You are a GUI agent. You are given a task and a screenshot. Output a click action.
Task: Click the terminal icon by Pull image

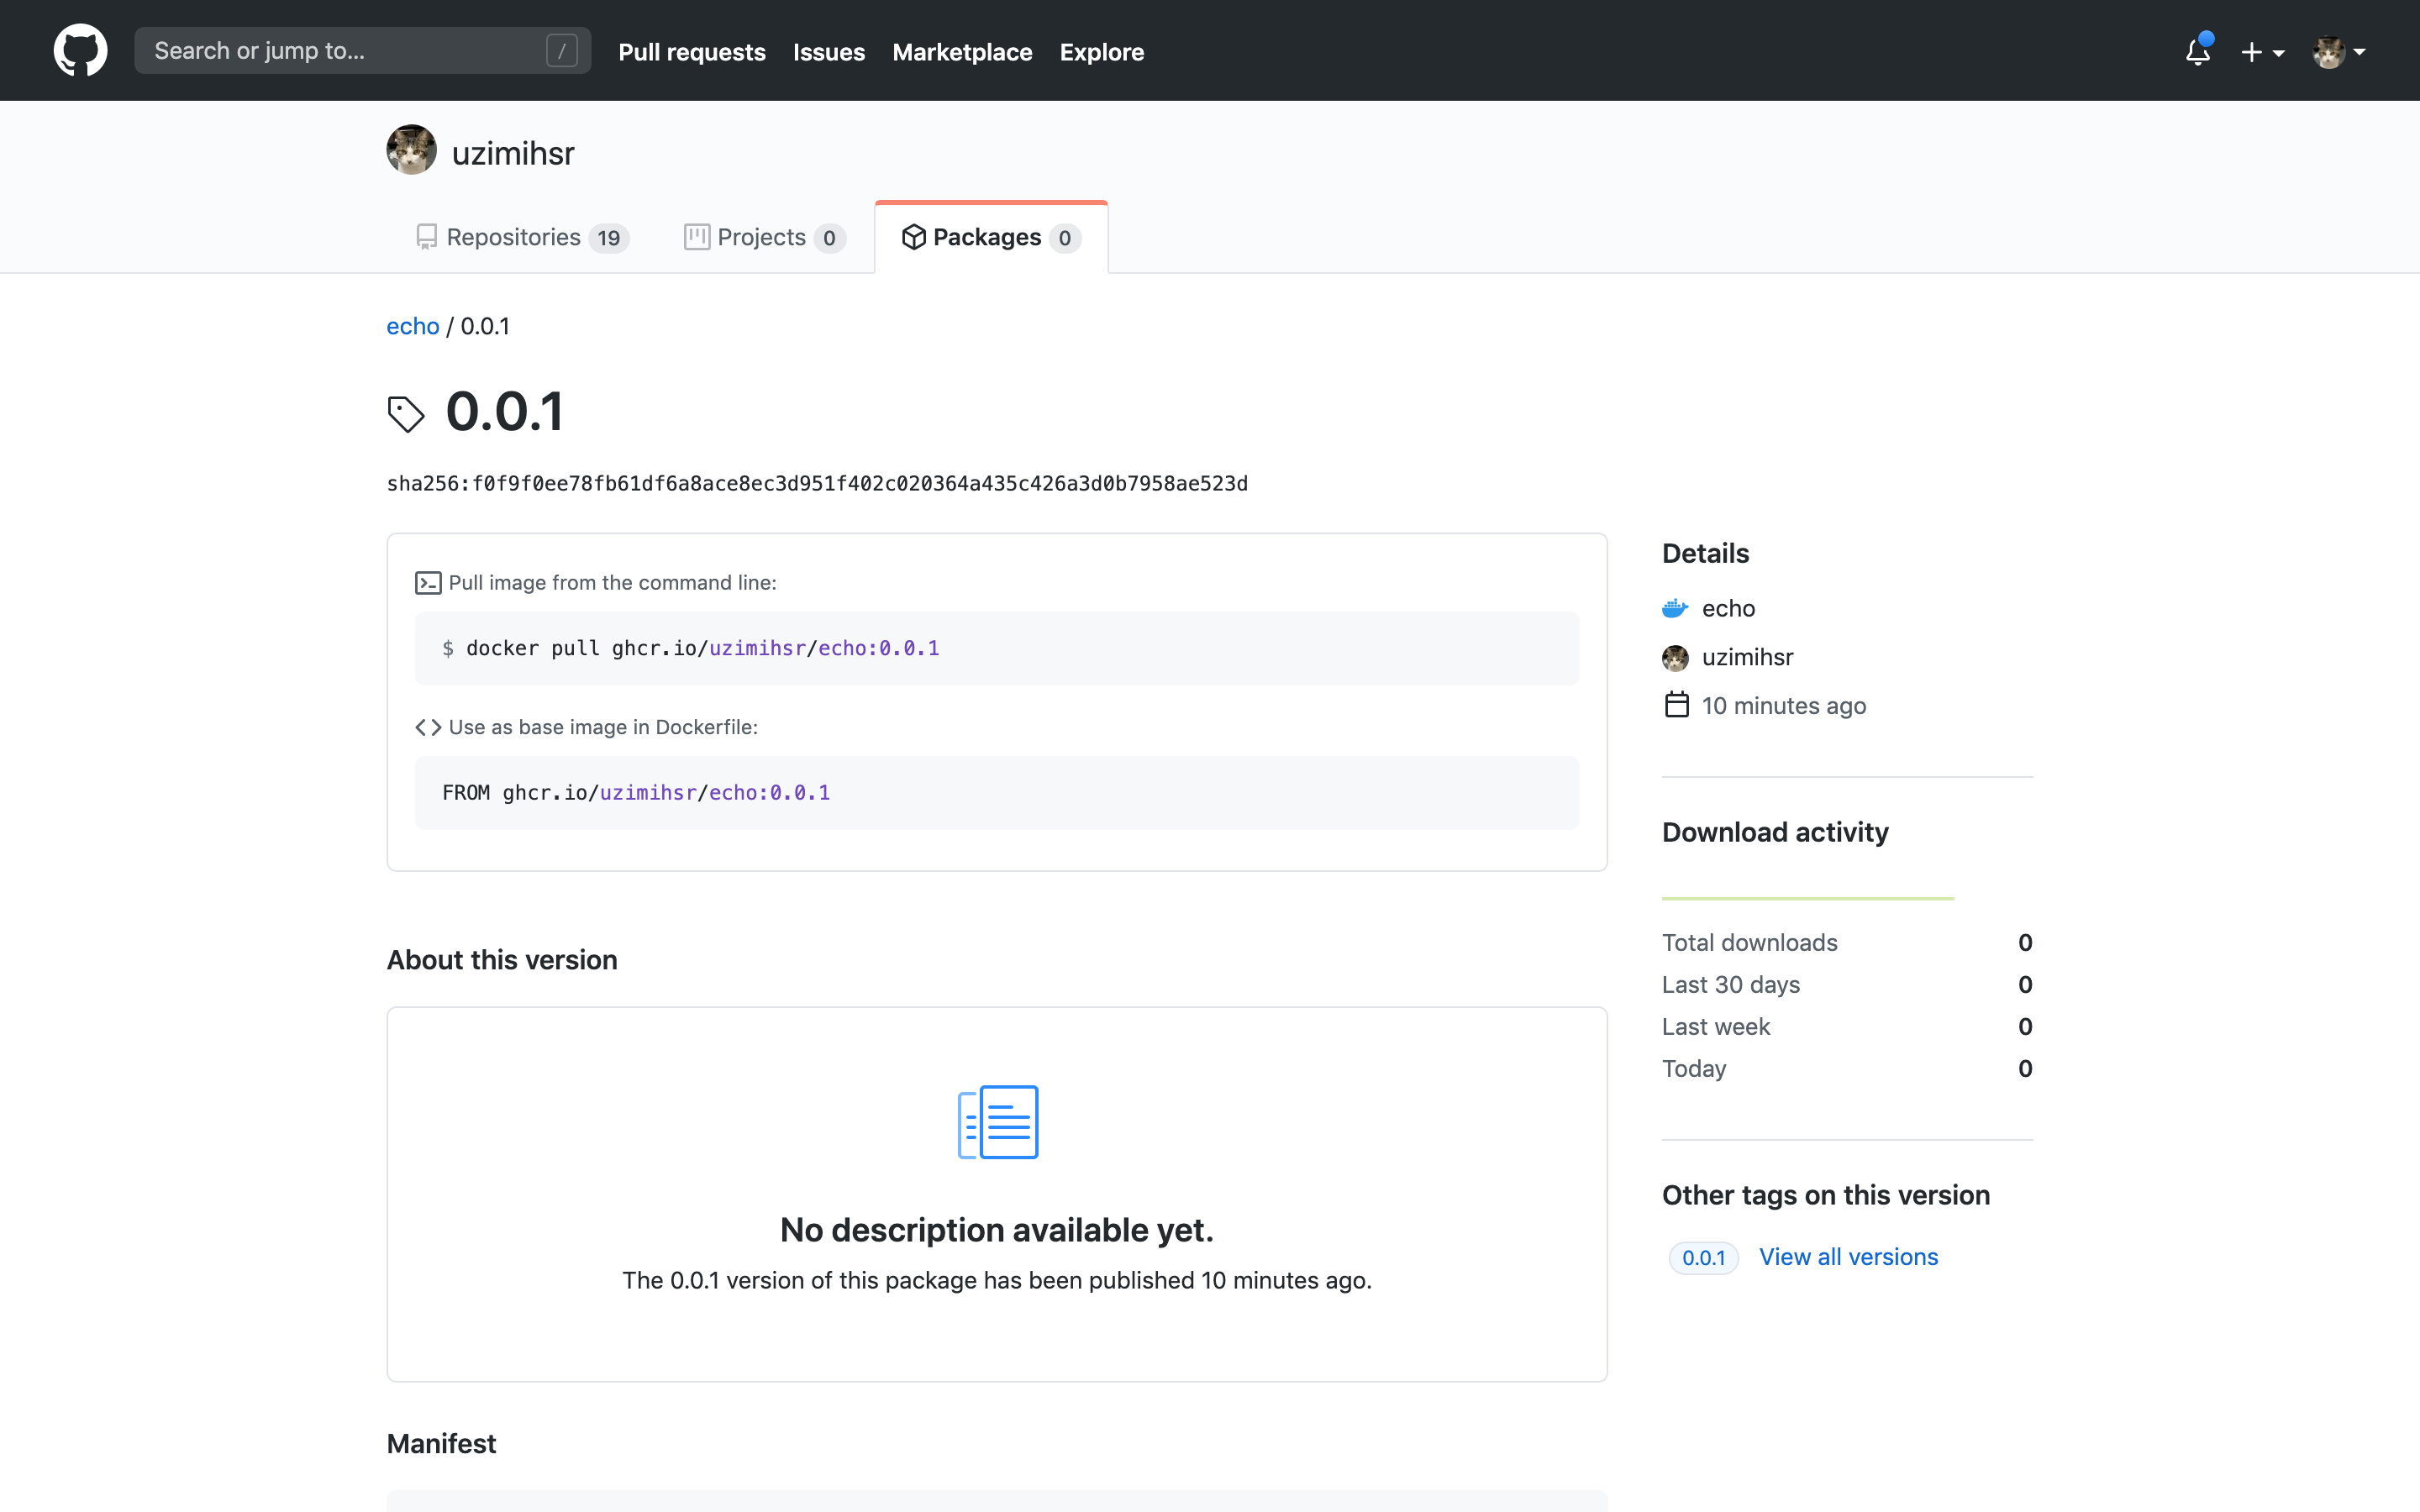428,583
